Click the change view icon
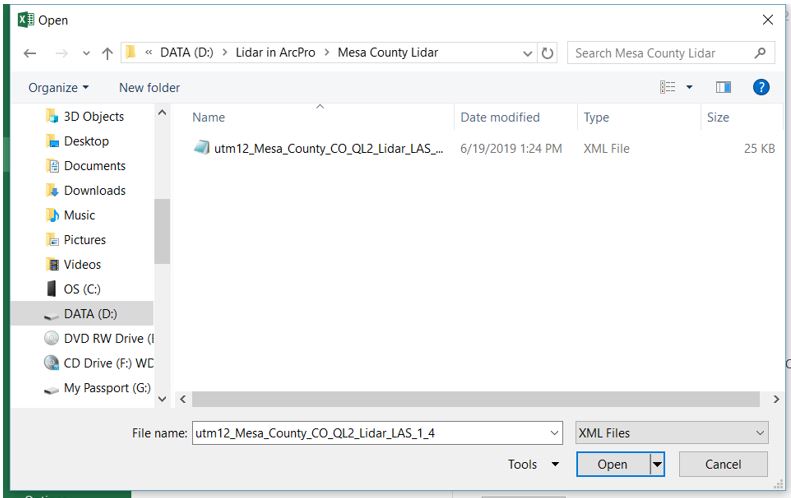 [668, 88]
